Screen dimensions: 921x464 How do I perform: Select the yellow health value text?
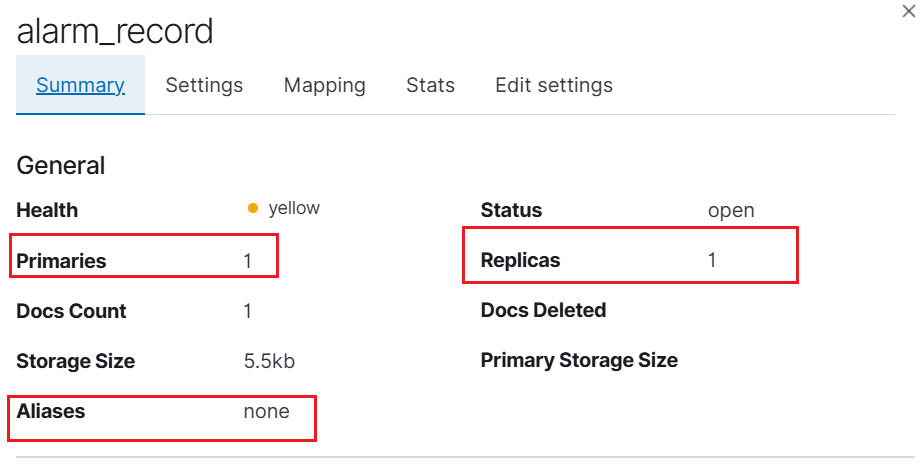pyautogui.click(x=294, y=208)
